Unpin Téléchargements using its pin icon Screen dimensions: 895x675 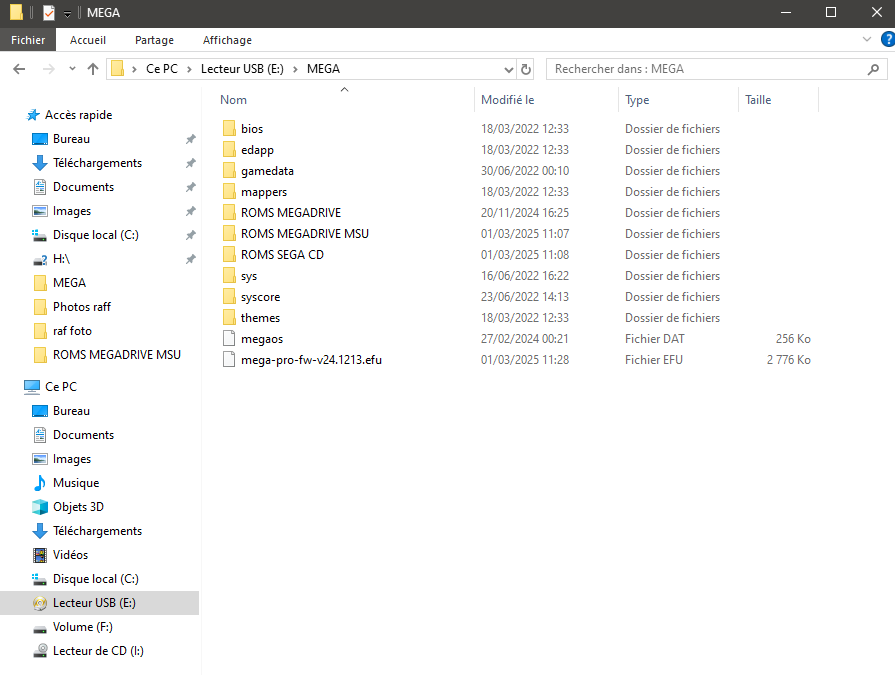(191, 163)
